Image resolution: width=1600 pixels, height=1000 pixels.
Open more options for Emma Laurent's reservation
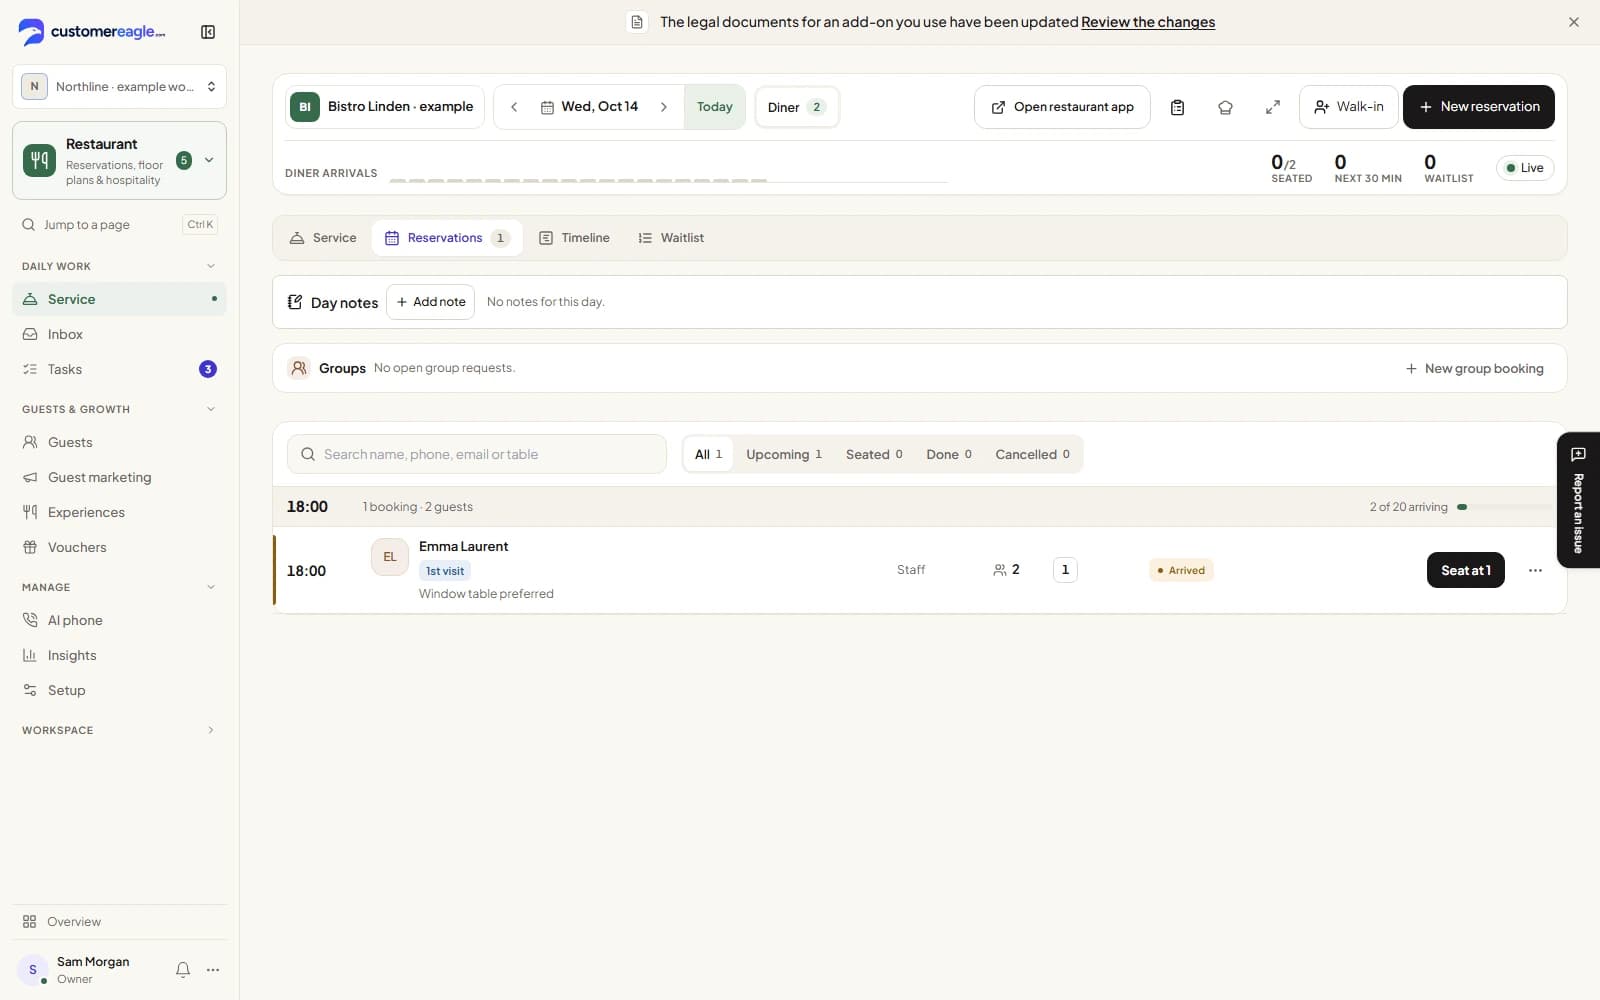click(x=1535, y=570)
